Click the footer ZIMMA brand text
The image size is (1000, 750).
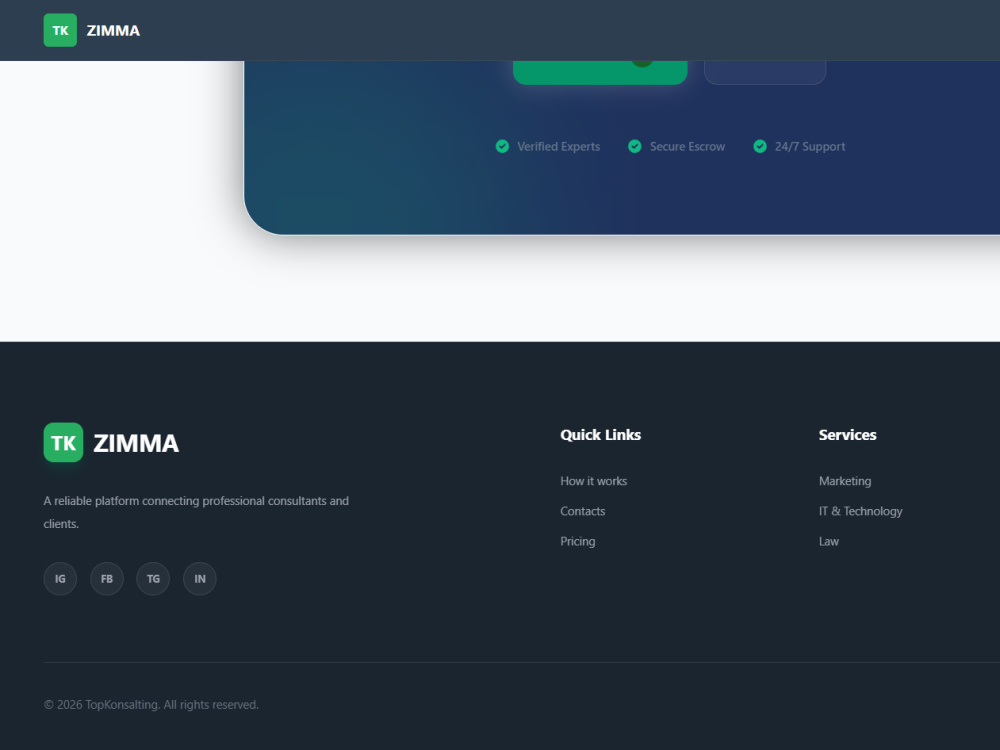coord(136,443)
